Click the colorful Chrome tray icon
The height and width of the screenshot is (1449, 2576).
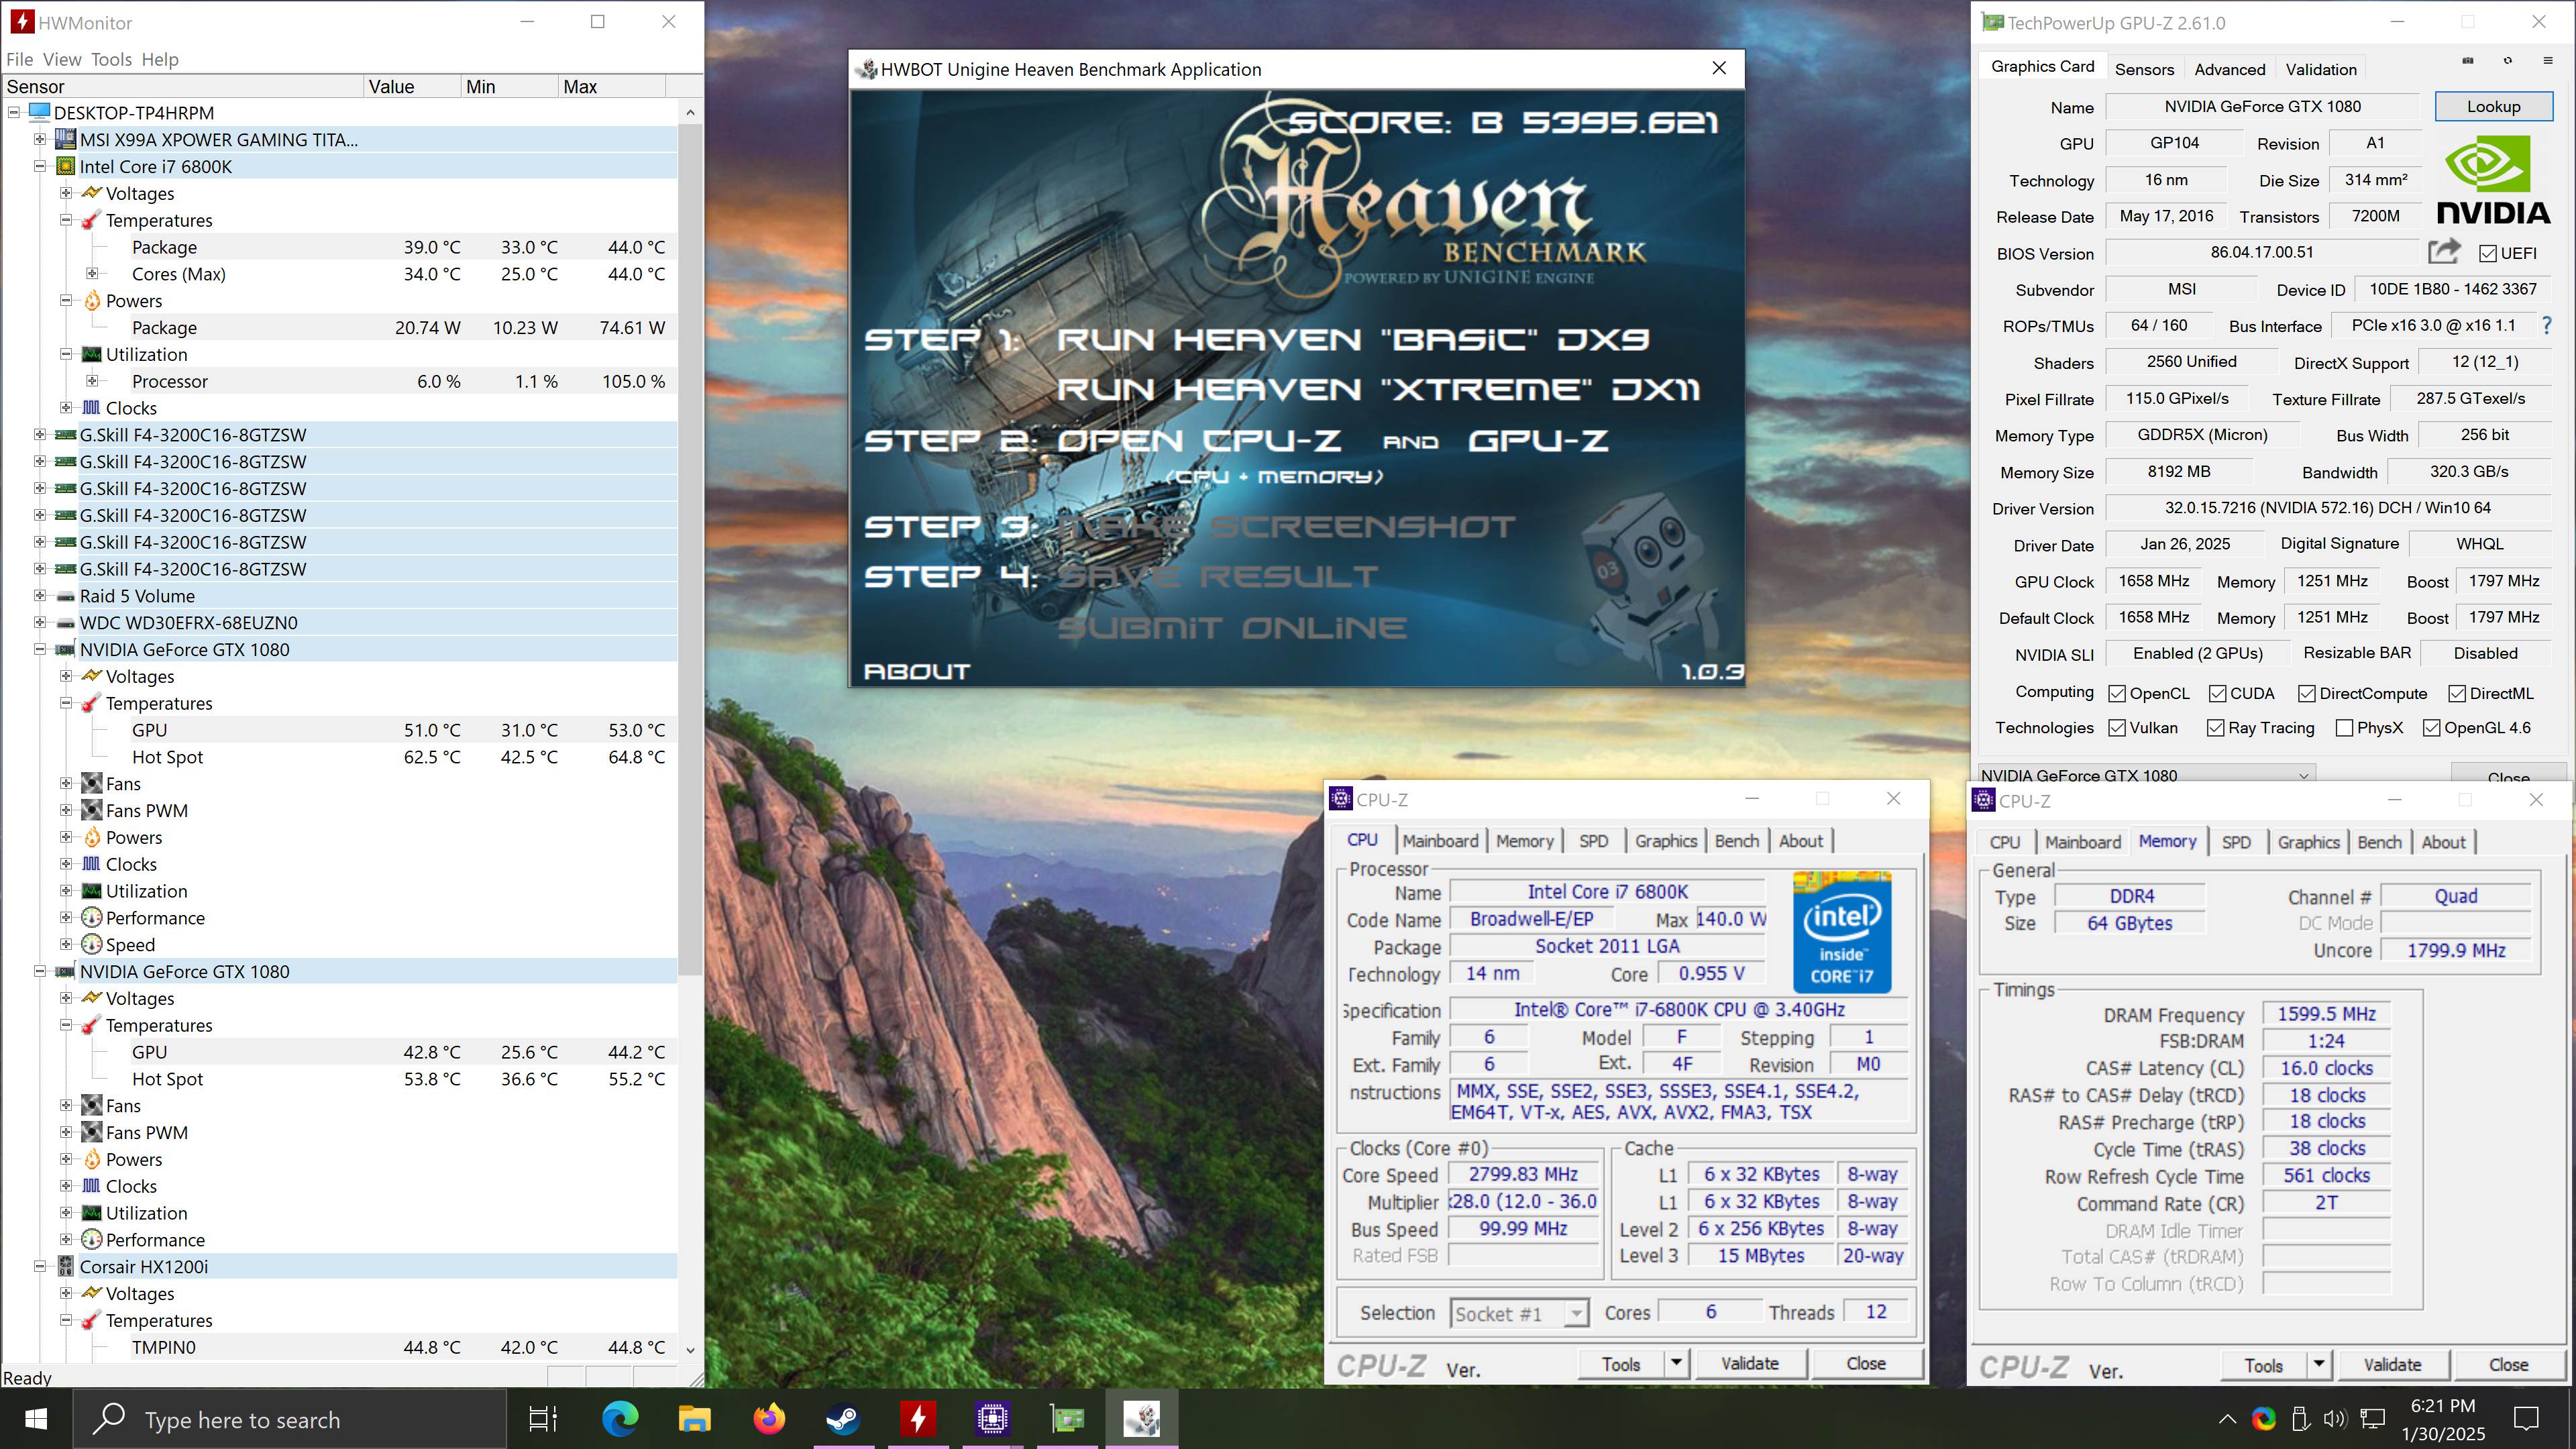tap(2264, 1419)
